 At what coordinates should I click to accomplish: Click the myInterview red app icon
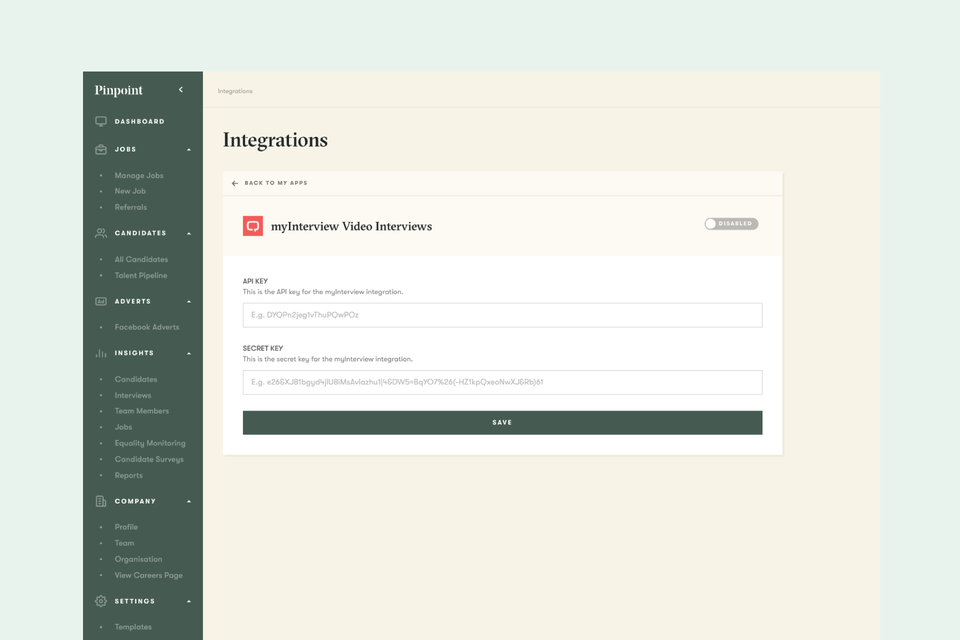coord(253,226)
